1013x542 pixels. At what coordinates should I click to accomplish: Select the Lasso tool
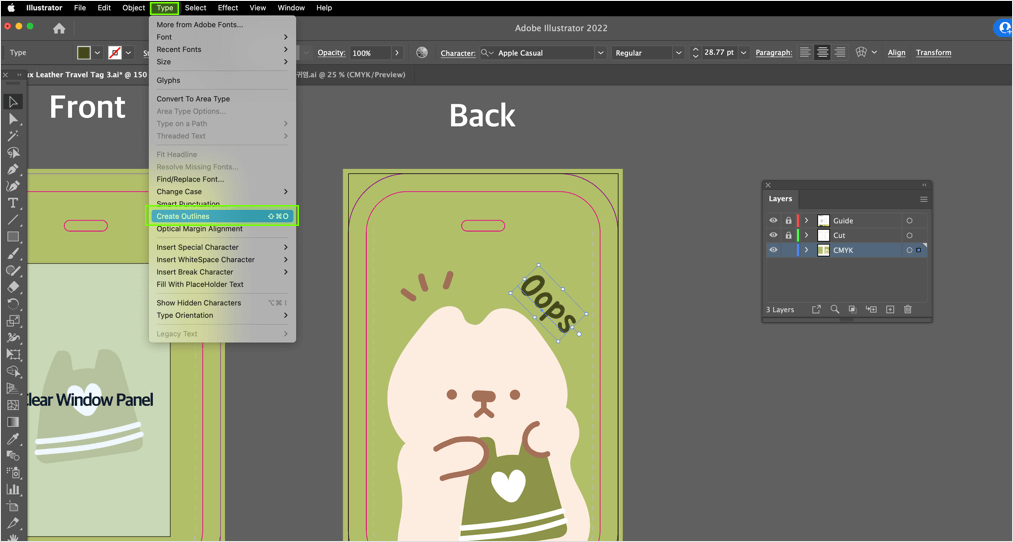coord(13,152)
